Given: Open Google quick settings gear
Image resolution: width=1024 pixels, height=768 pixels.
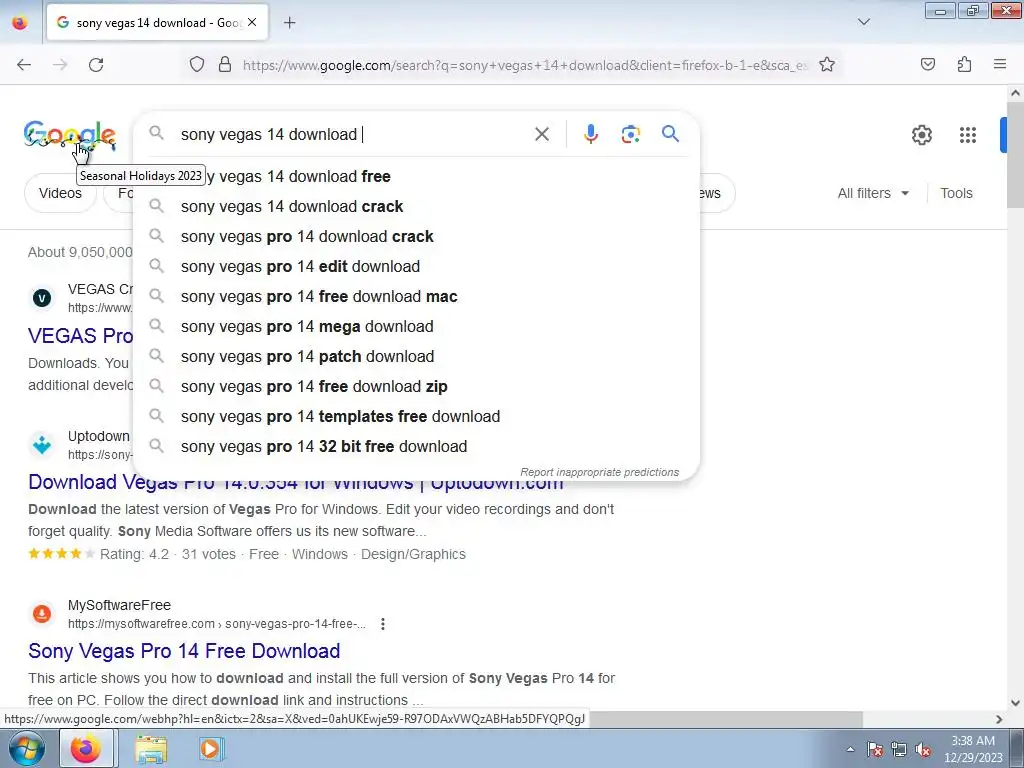Looking at the screenshot, I should (921, 135).
